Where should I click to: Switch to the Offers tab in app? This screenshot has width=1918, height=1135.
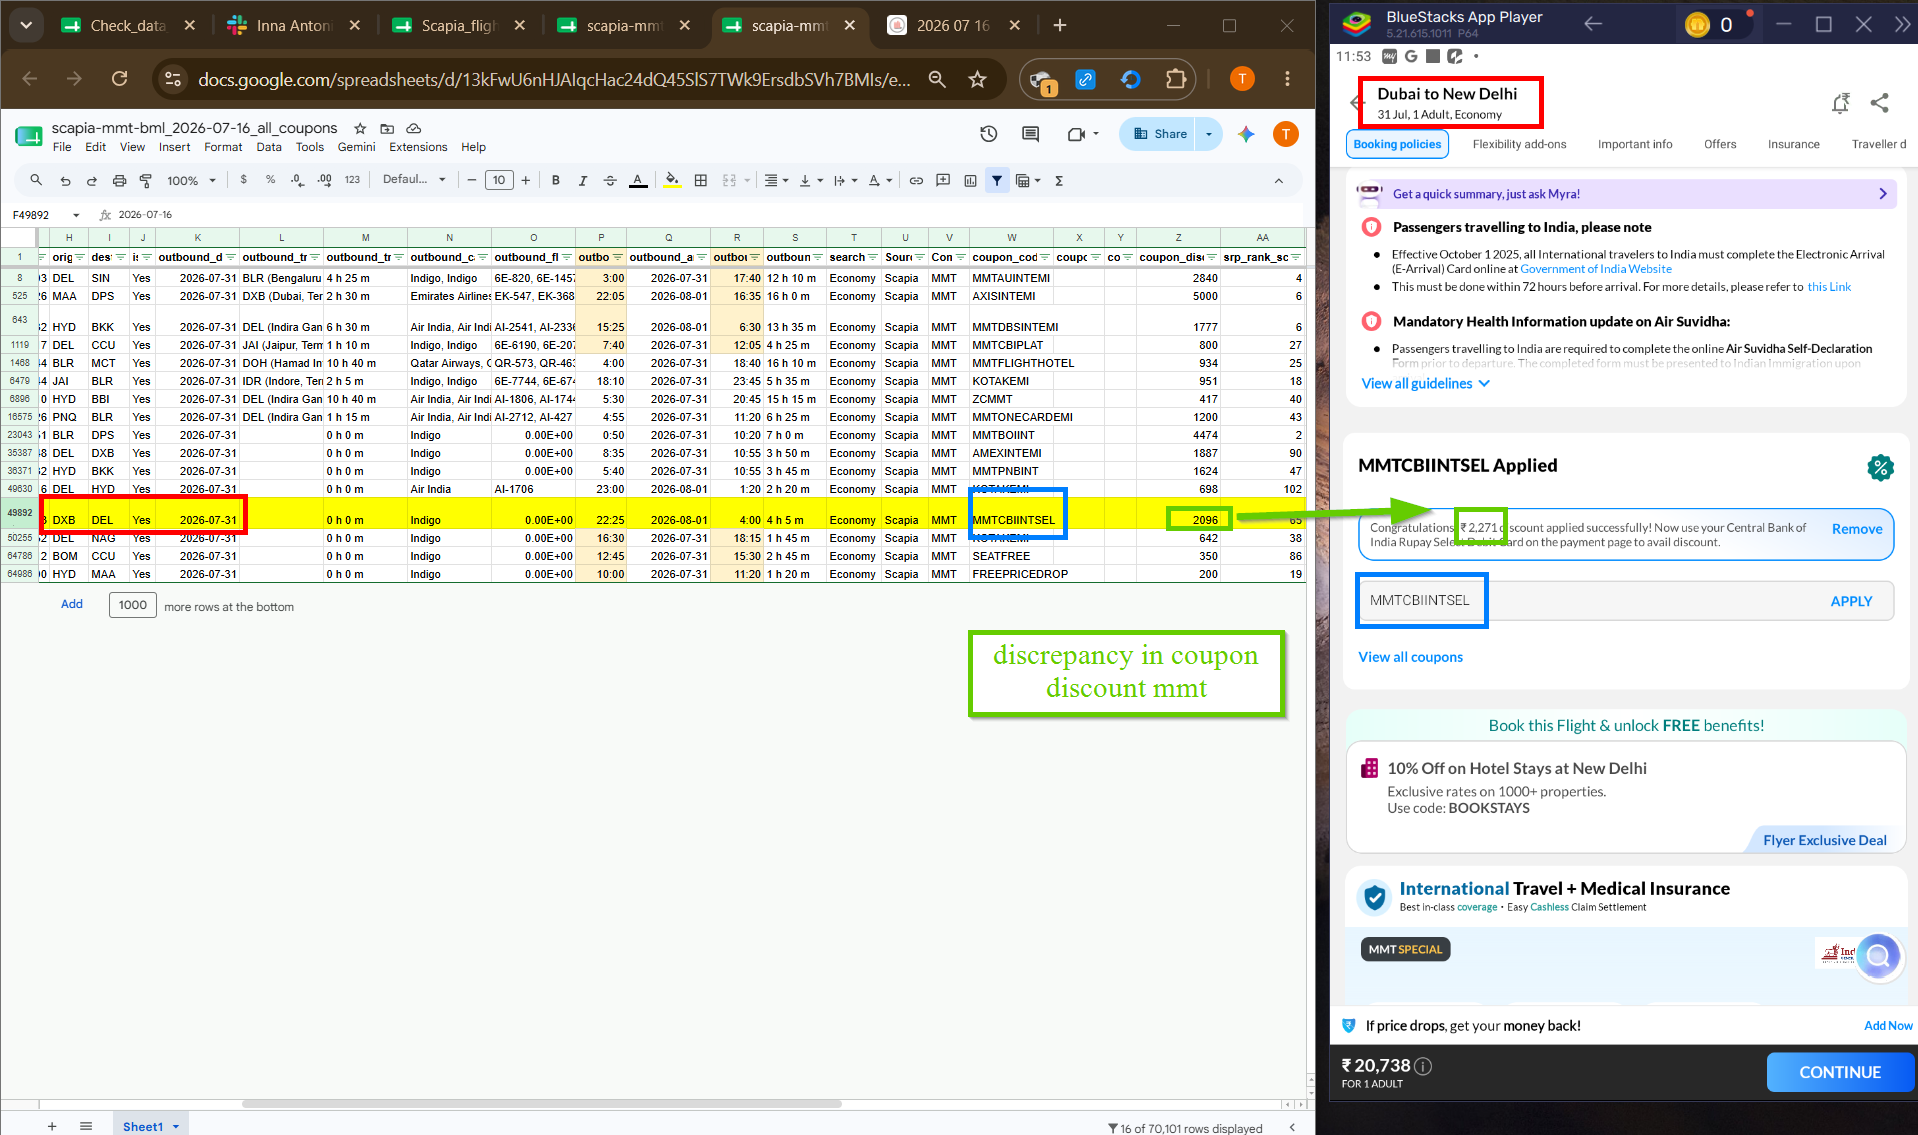[1720, 144]
